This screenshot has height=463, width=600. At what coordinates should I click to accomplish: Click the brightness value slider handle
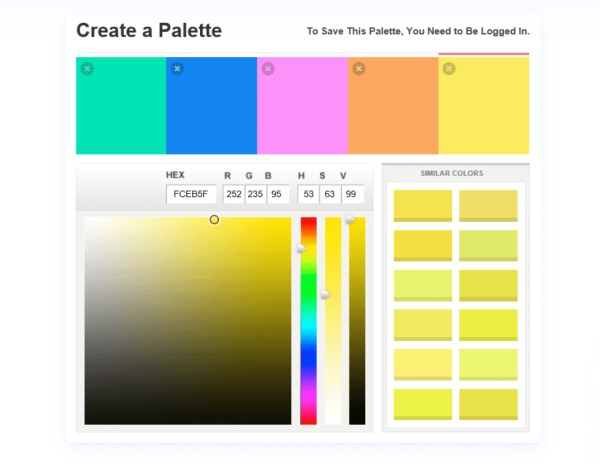click(x=350, y=219)
